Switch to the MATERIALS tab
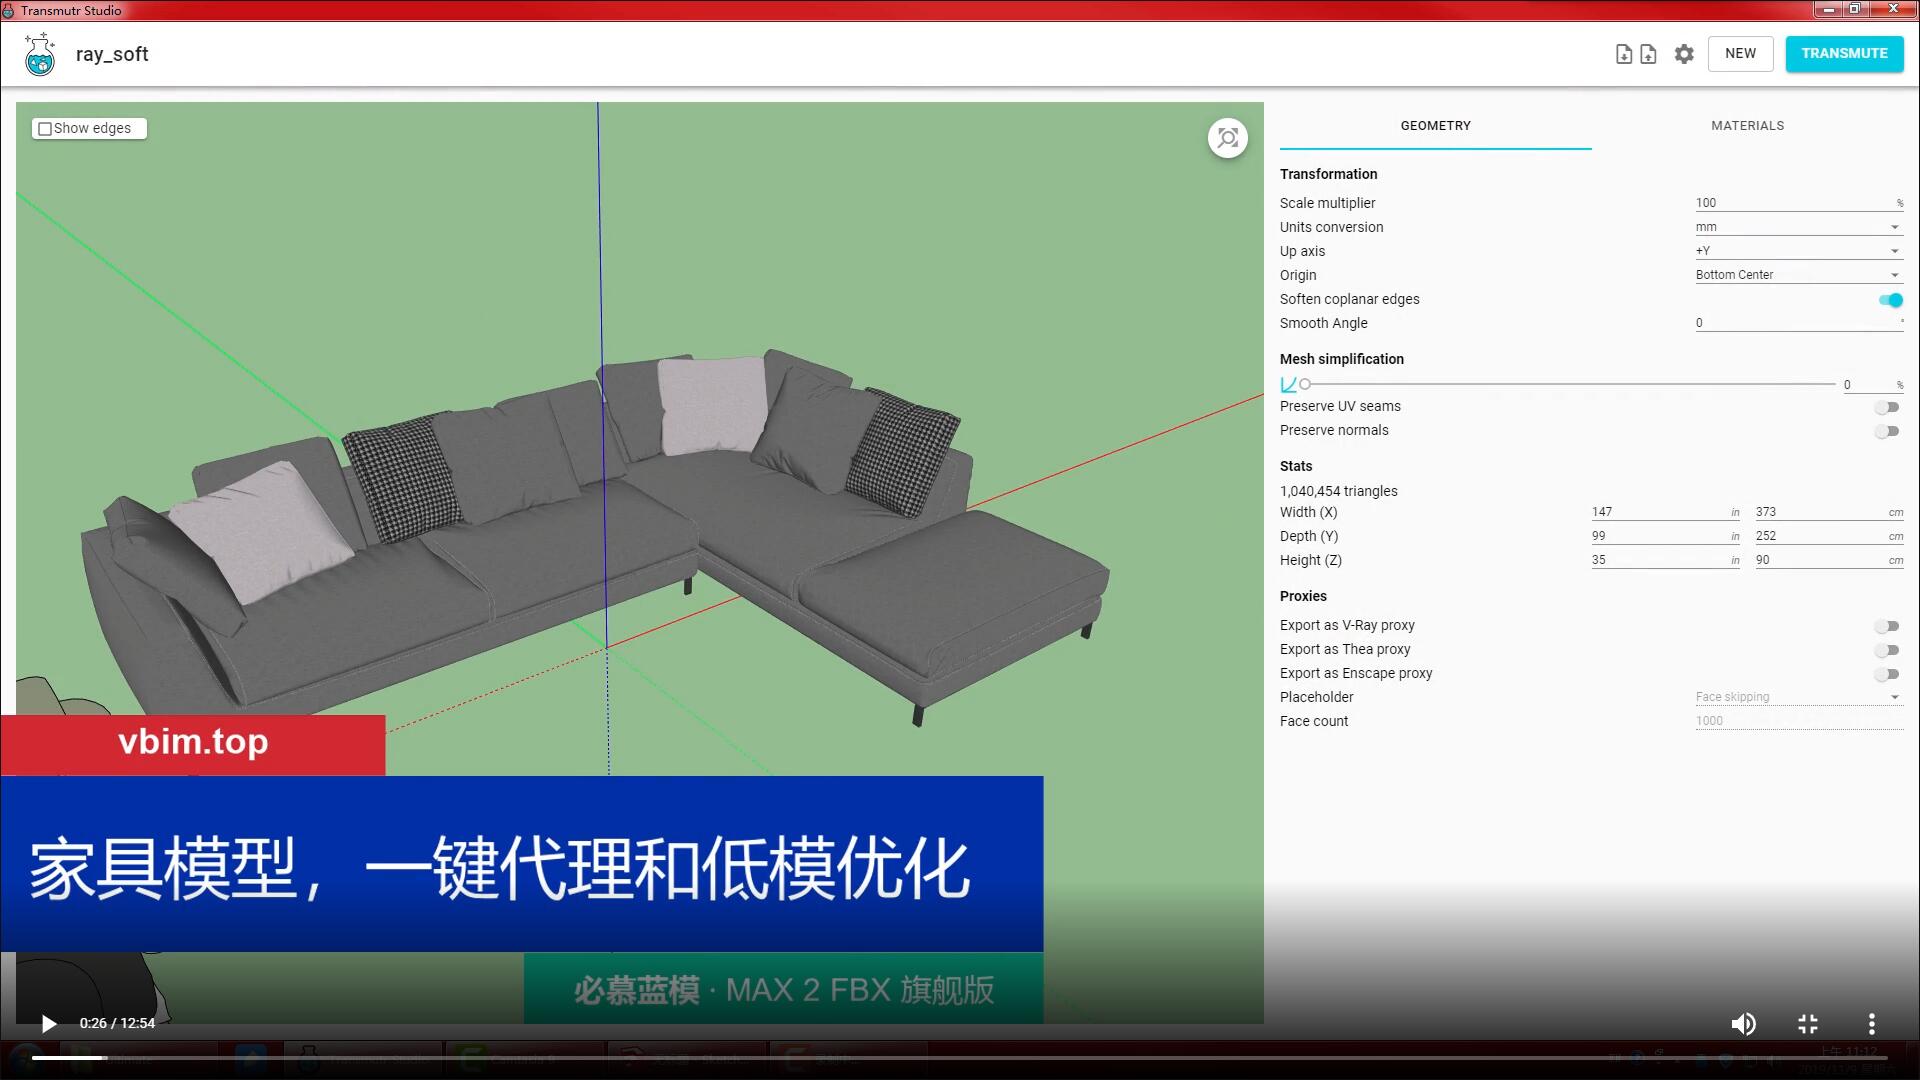The height and width of the screenshot is (1080, 1920). 1747,126
